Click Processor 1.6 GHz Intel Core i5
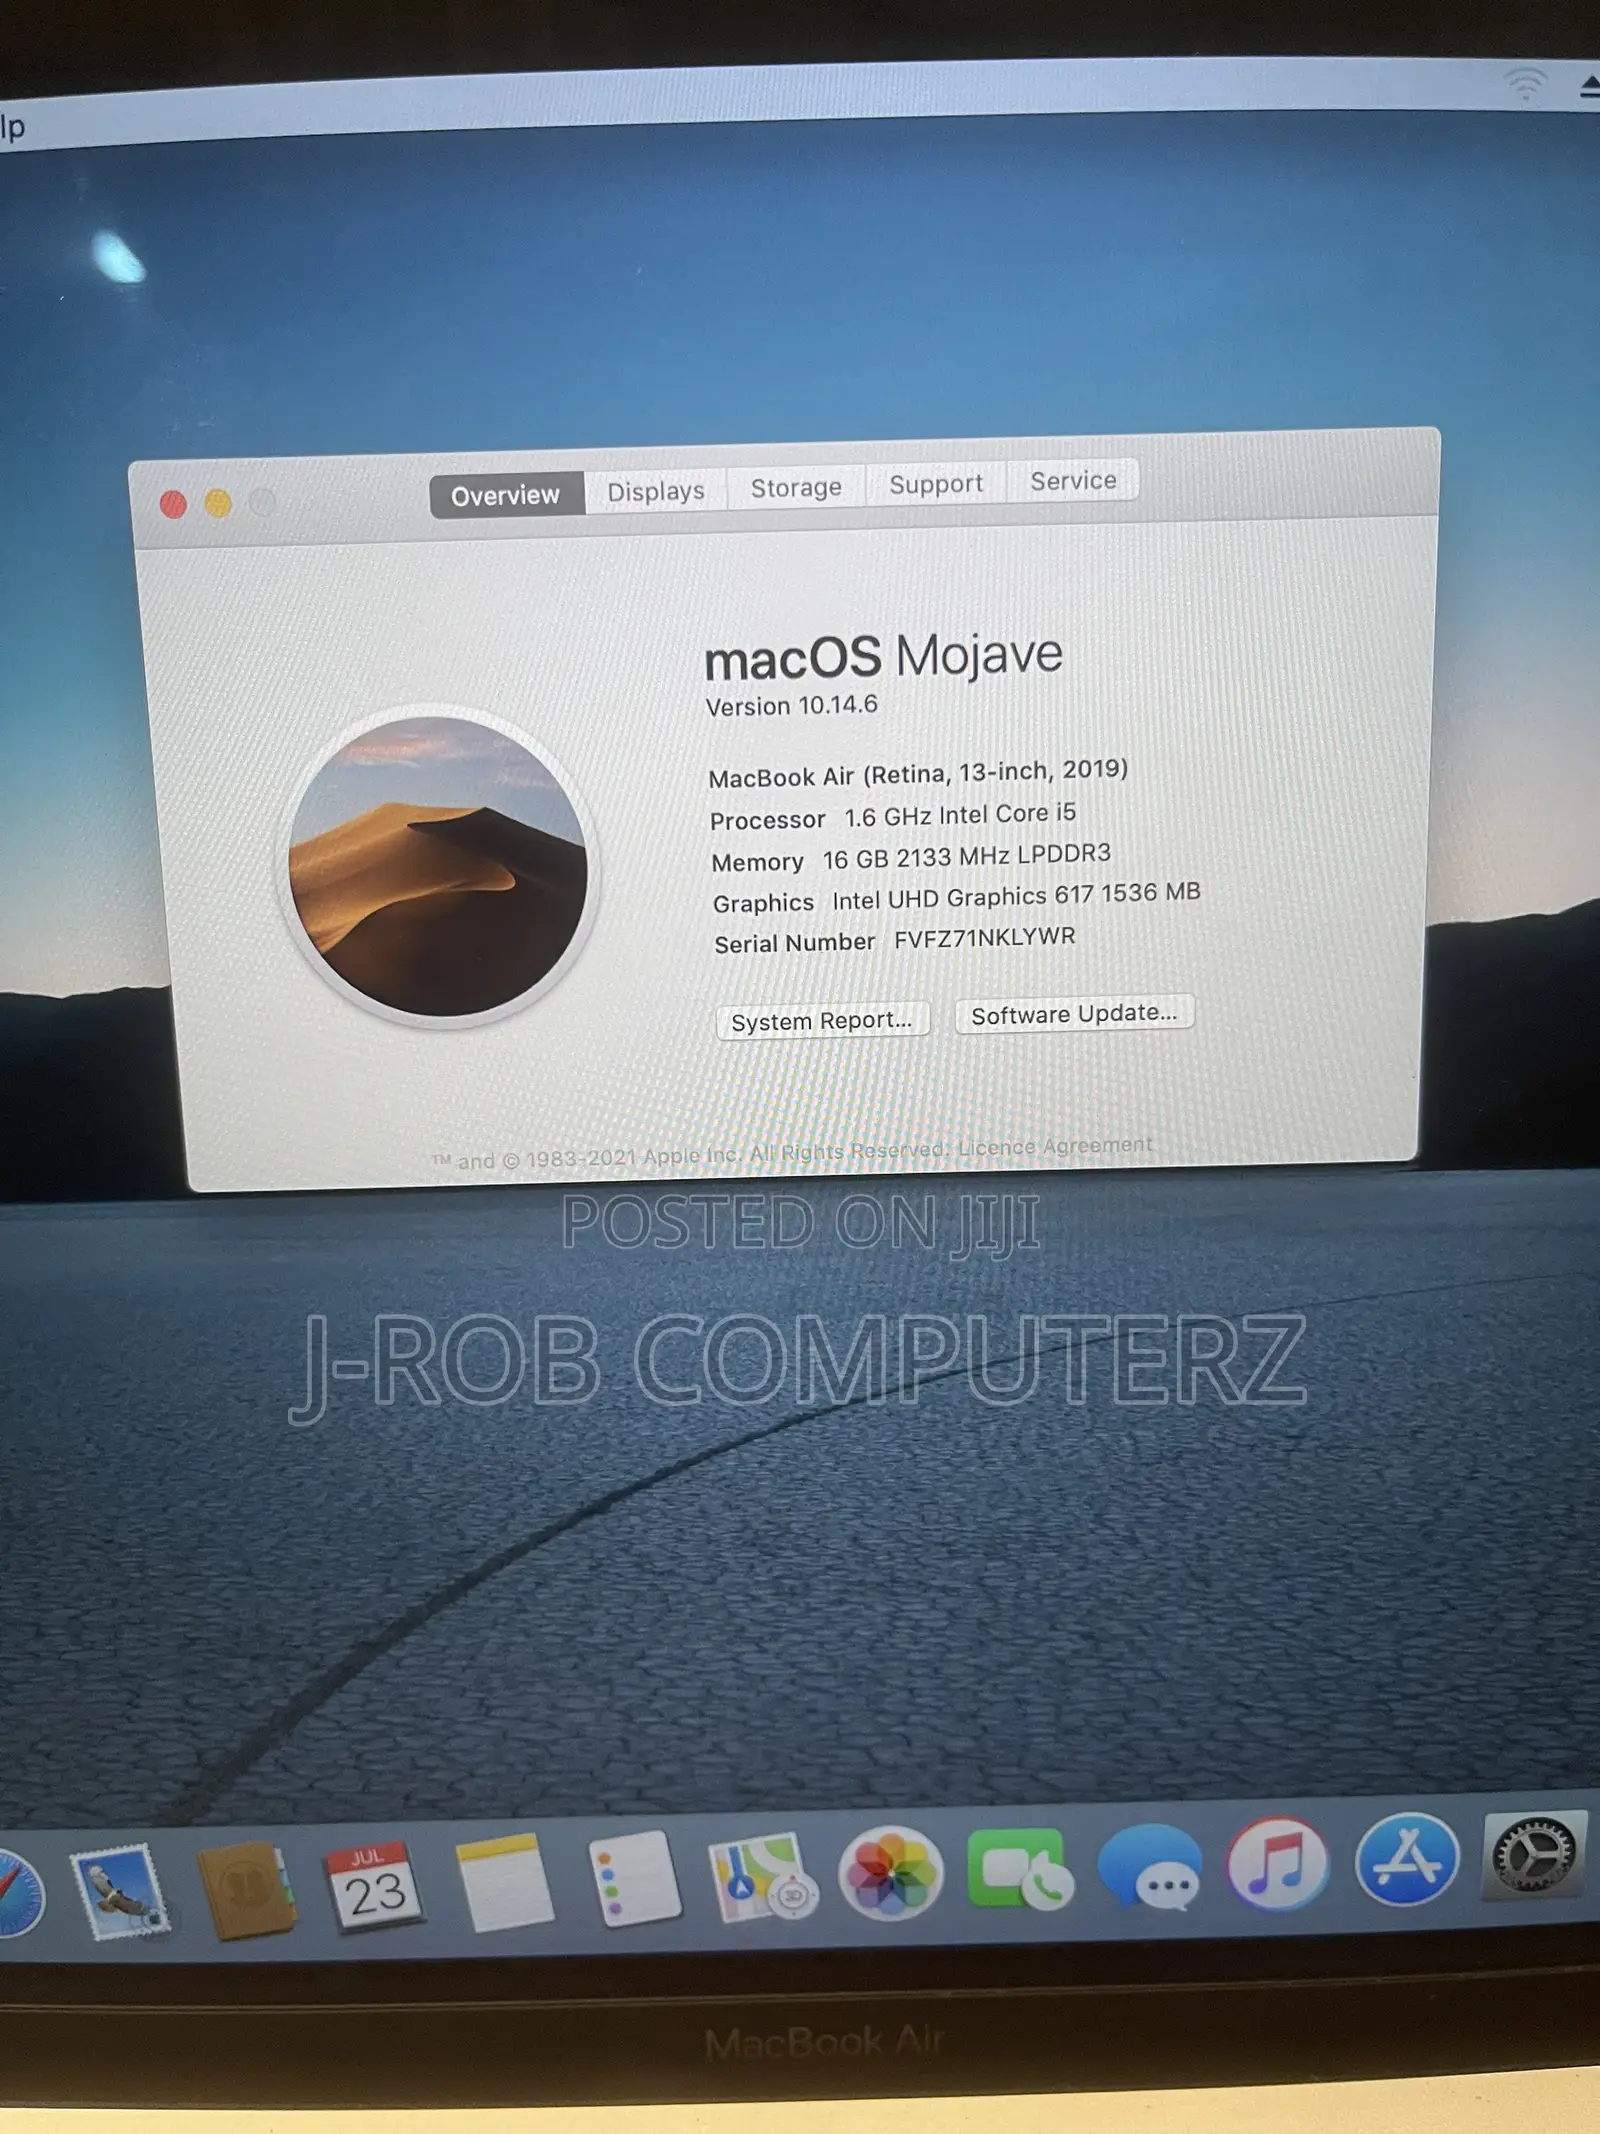 pos(893,816)
